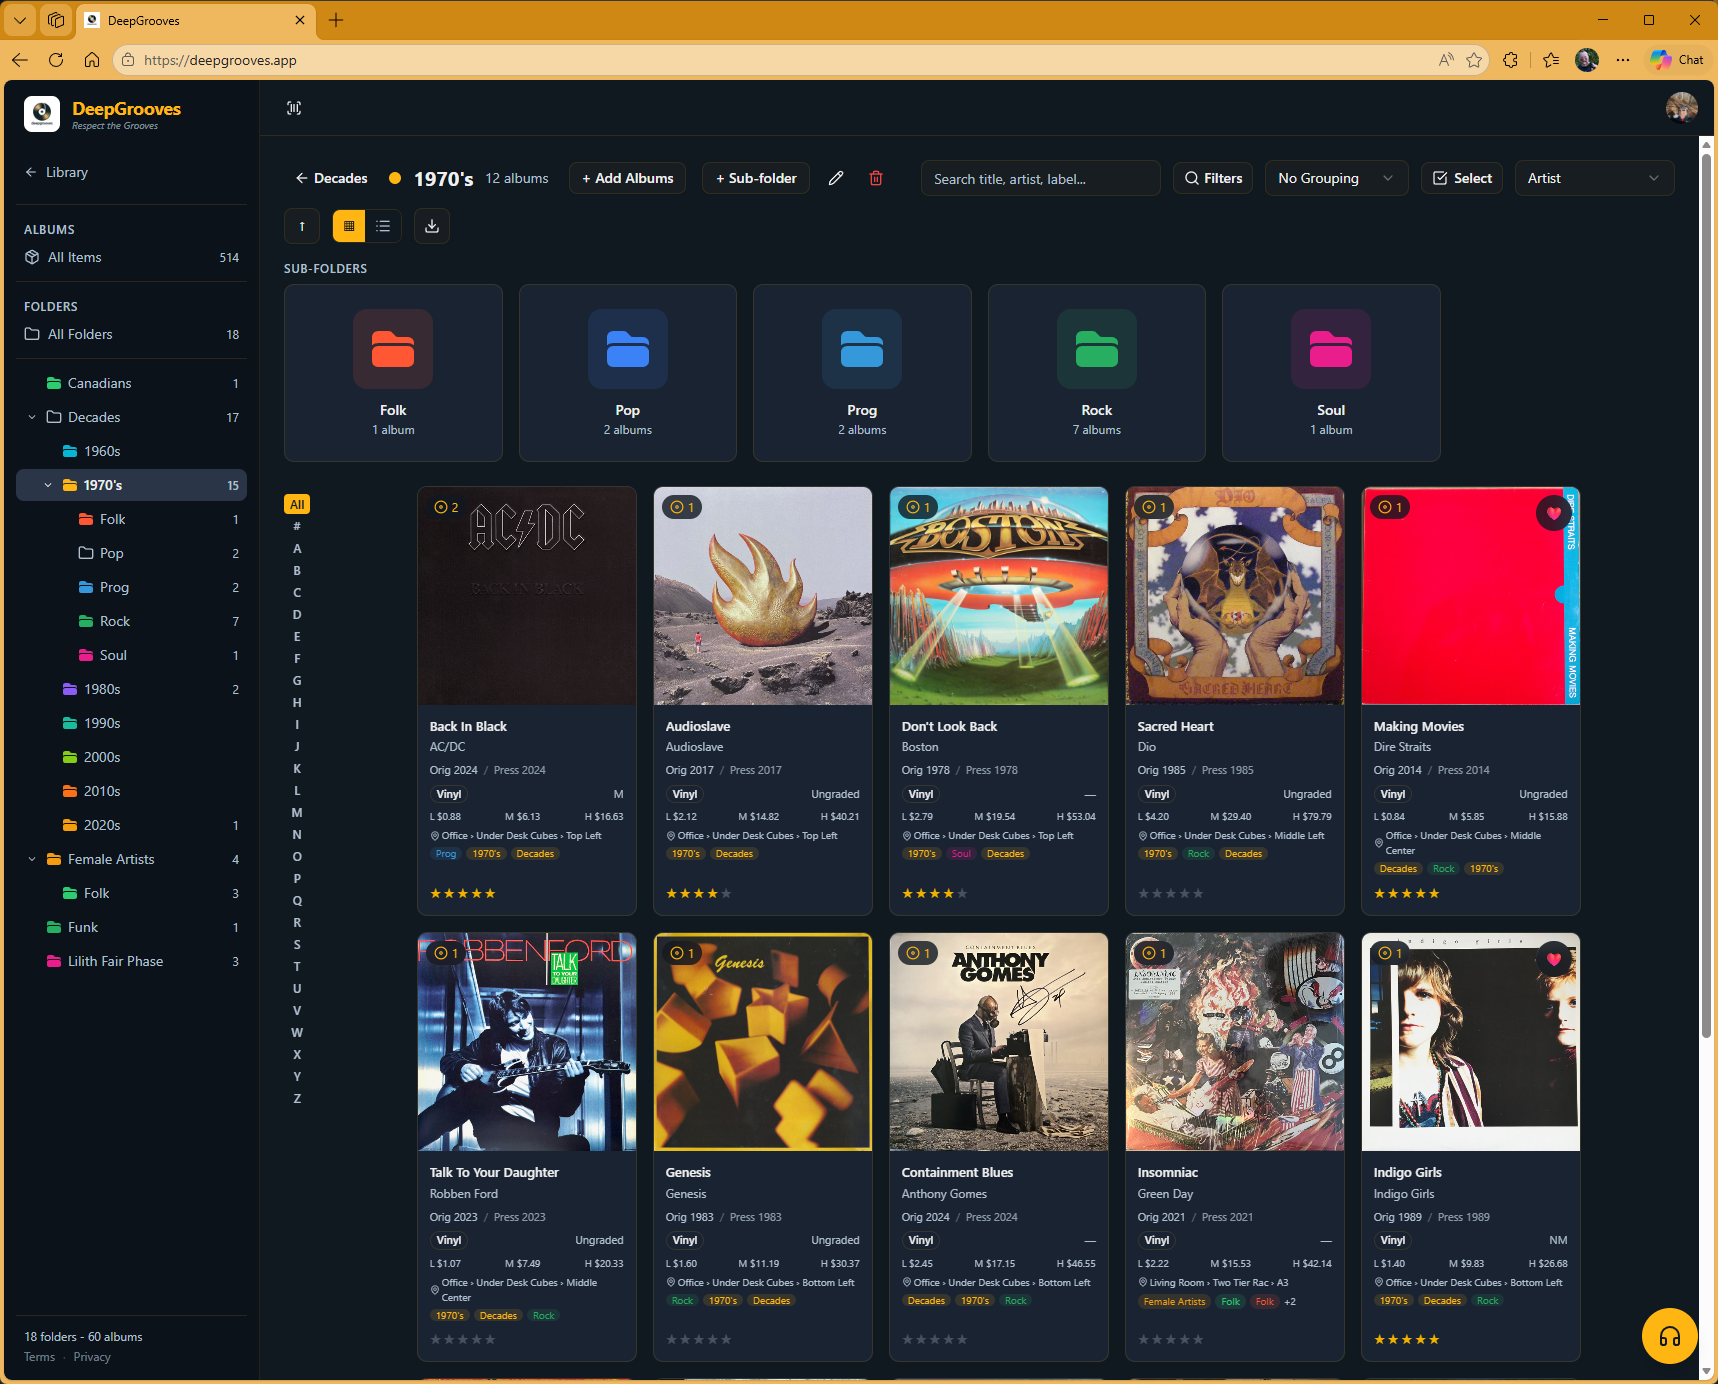Click the browser home icon
This screenshot has width=1718, height=1384.
(92, 60)
